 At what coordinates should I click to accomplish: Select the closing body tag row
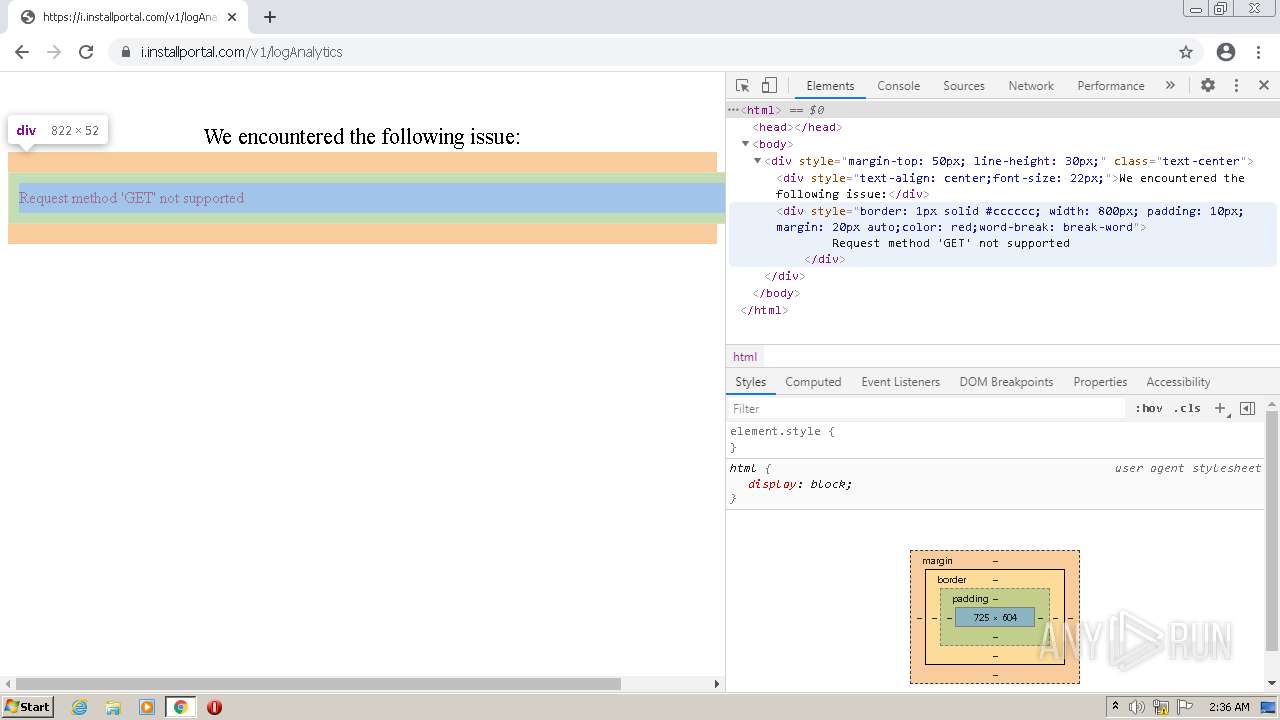click(1003, 293)
